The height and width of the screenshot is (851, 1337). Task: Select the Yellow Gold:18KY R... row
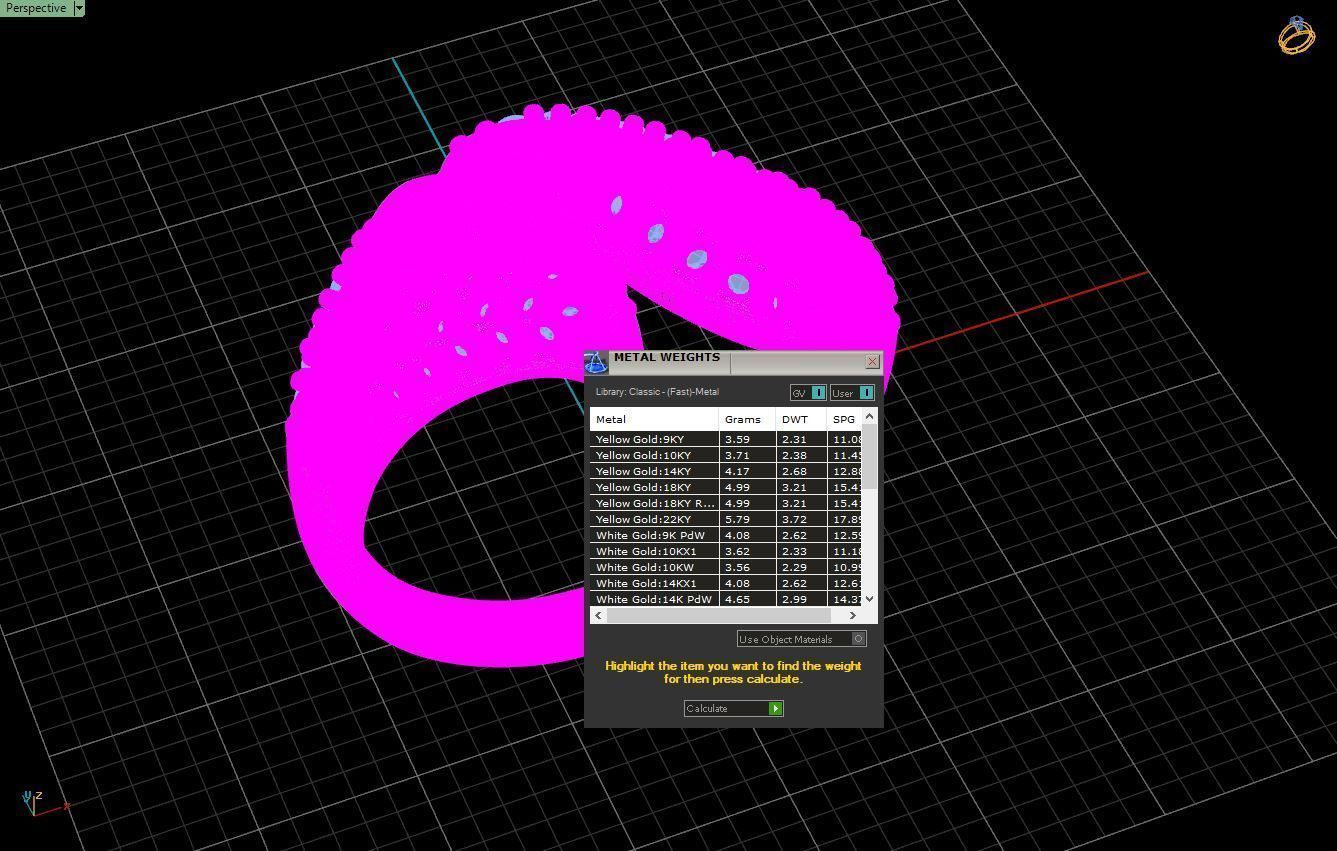726,503
